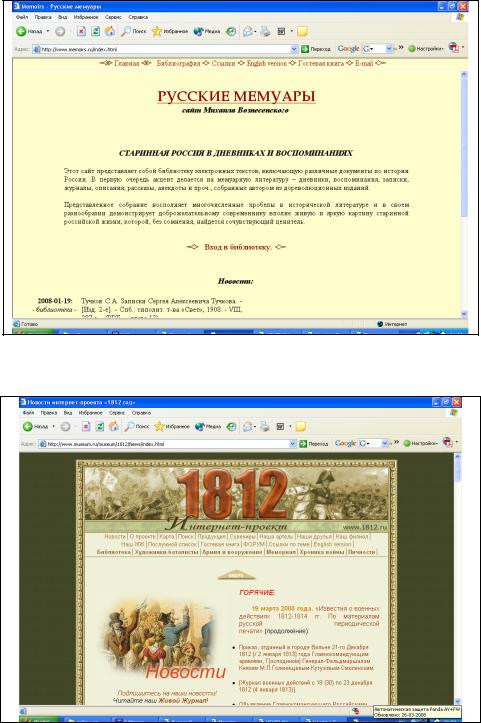Screen dimensions: 481x723
Task: Click the Новости illustration on 1812 page
Action: click(x=160, y=640)
